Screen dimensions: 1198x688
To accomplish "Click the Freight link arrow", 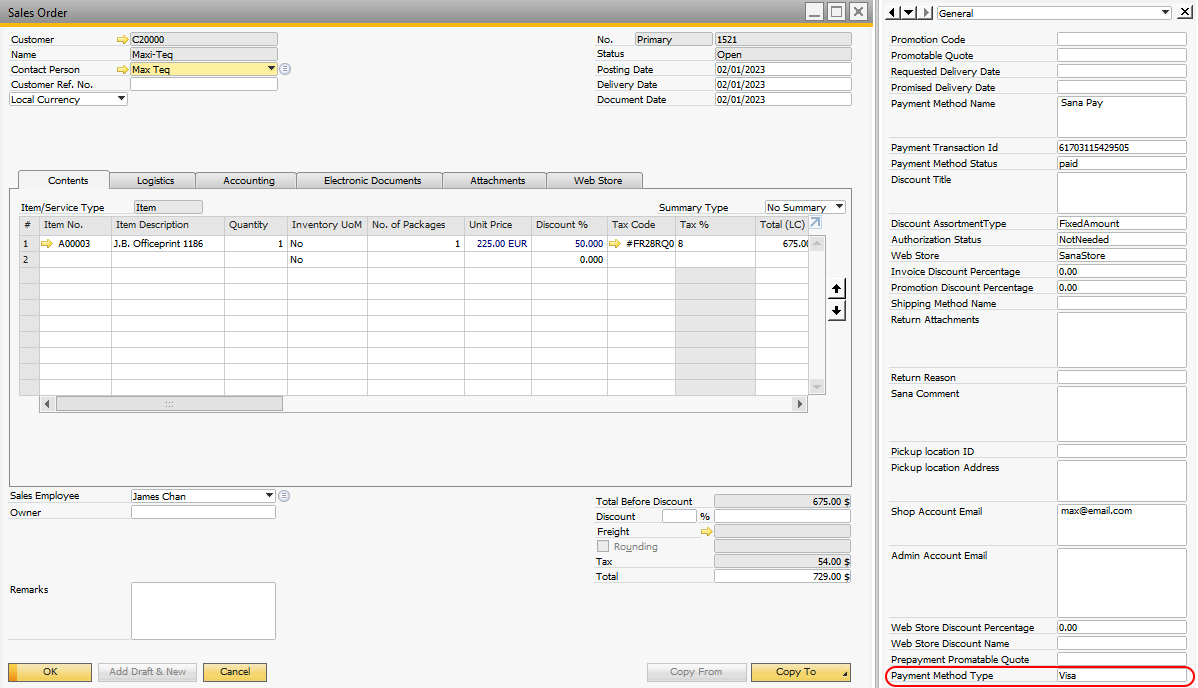I will tap(706, 532).
